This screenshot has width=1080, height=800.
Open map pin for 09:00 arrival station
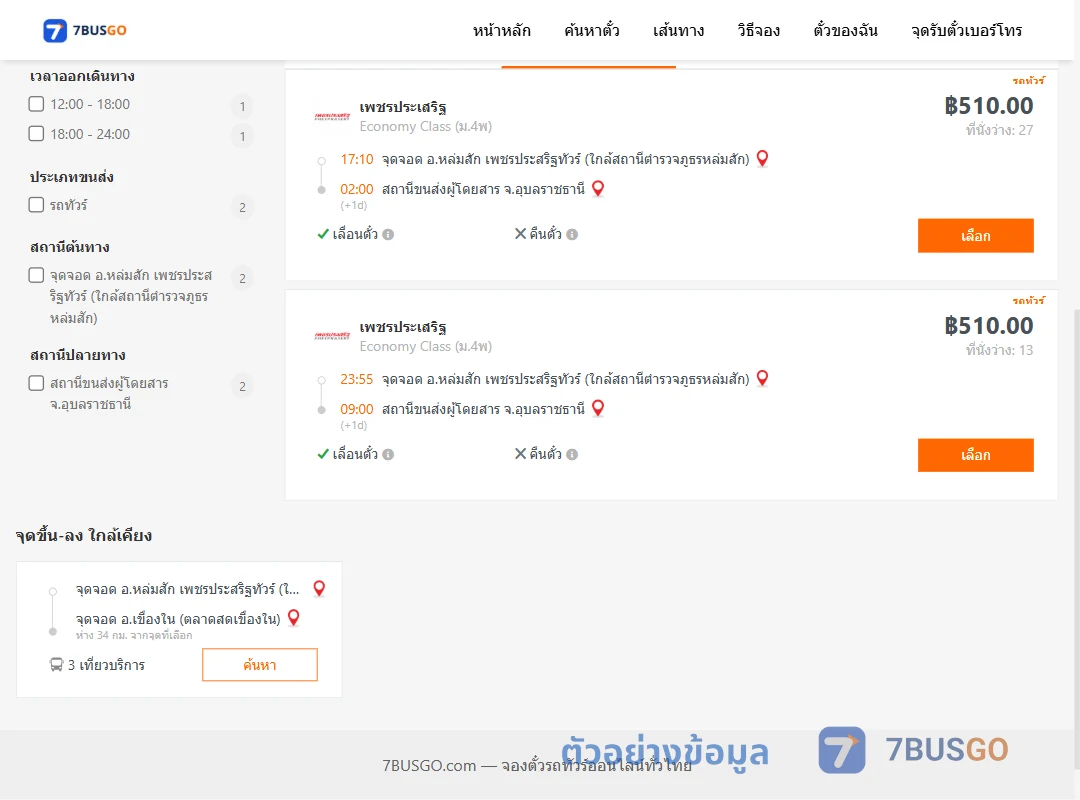(598, 408)
